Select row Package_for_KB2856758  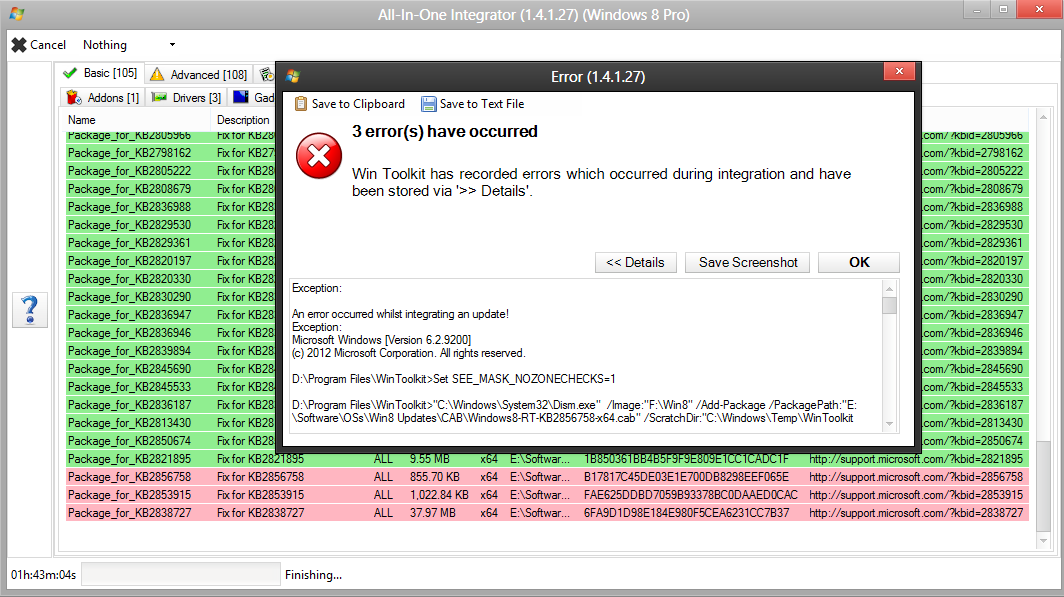click(x=548, y=477)
